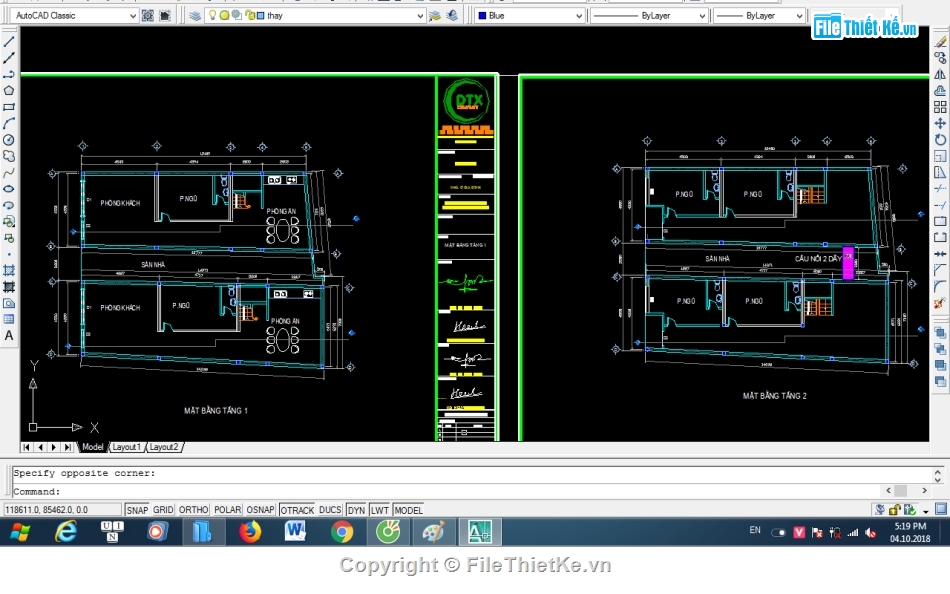Select the Hatch tool
The height and width of the screenshot is (594, 950).
8,270
